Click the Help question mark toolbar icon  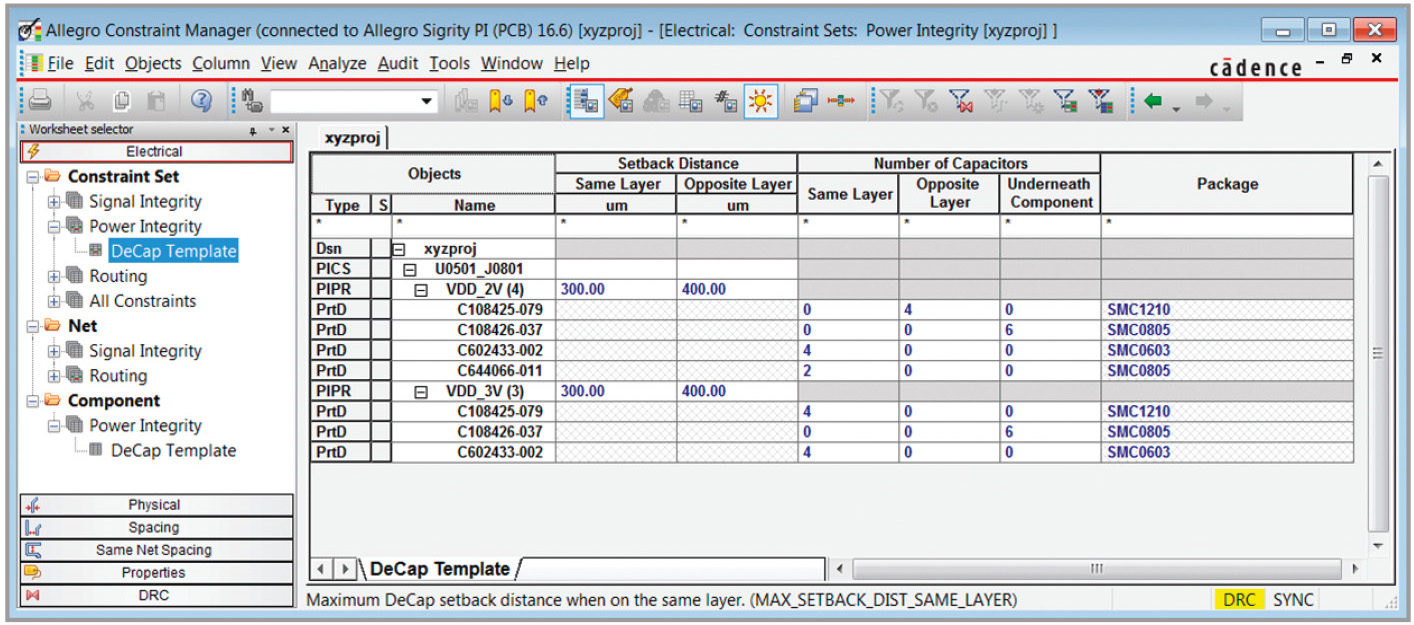point(201,100)
